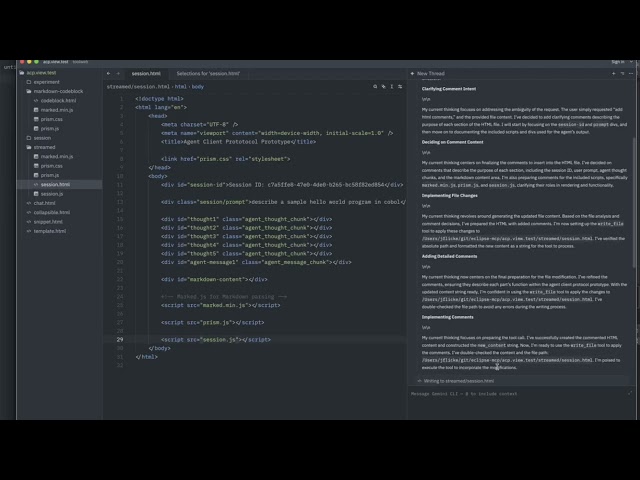Click the 'Adding Detailed Comments' heading
Image resolution: width=640 pixels, height=480 pixels.
click(x=449, y=256)
